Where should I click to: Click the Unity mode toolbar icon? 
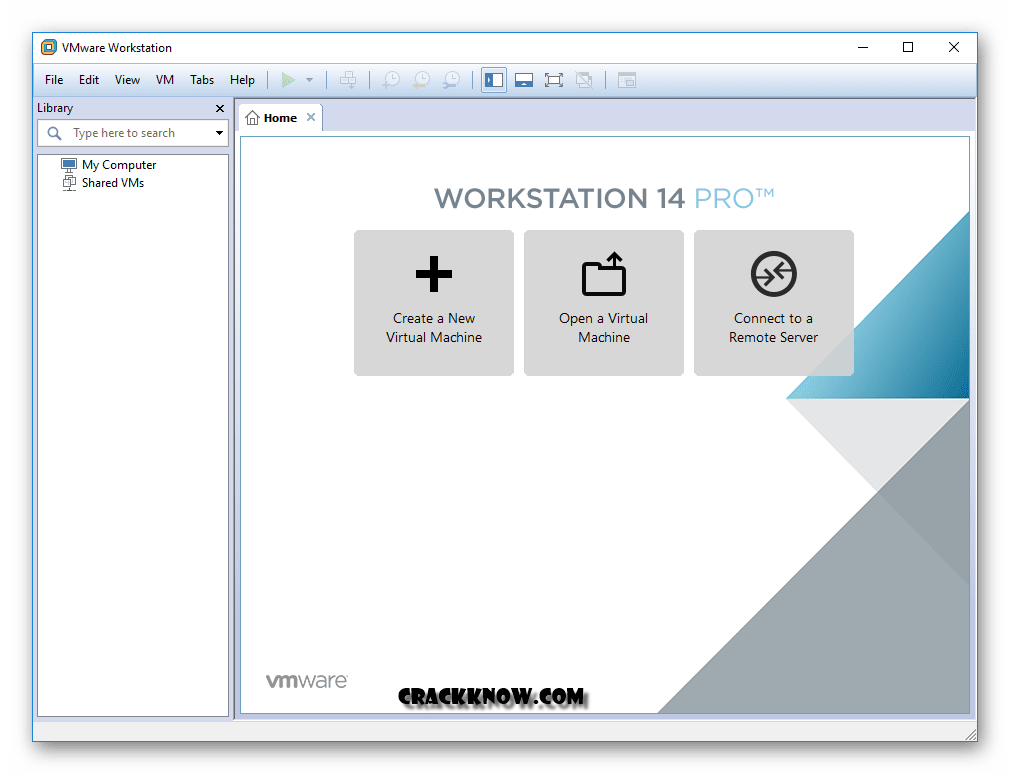584,80
